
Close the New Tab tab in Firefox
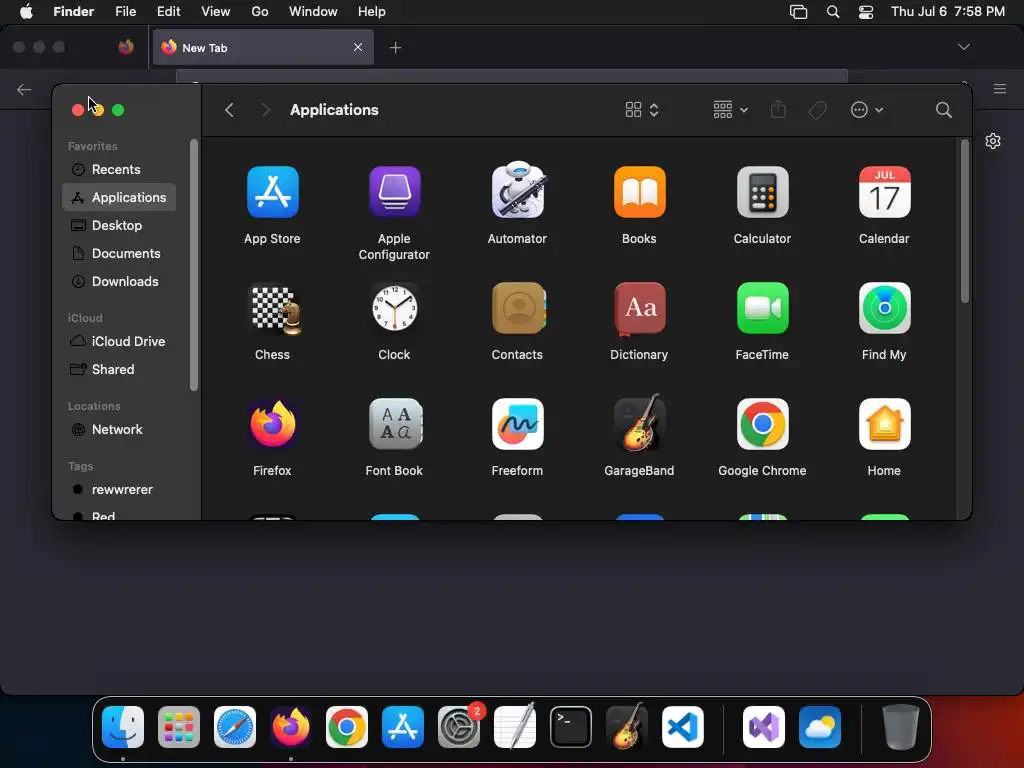click(358, 47)
